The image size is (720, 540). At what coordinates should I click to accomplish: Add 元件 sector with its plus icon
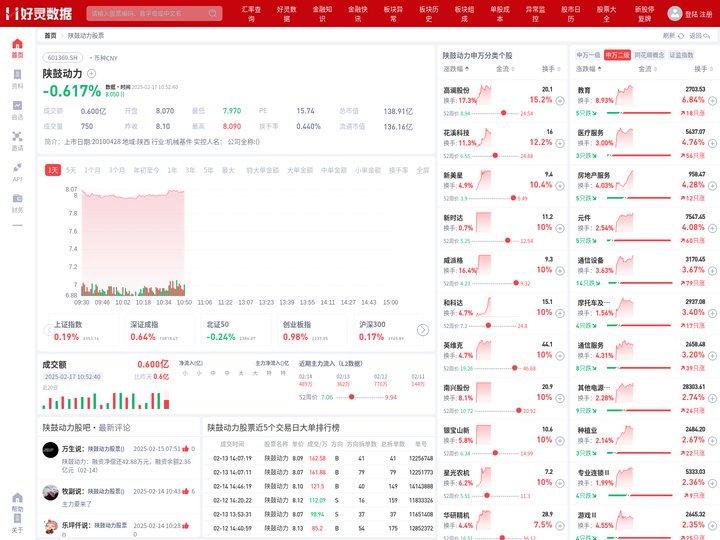coord(712,228)
